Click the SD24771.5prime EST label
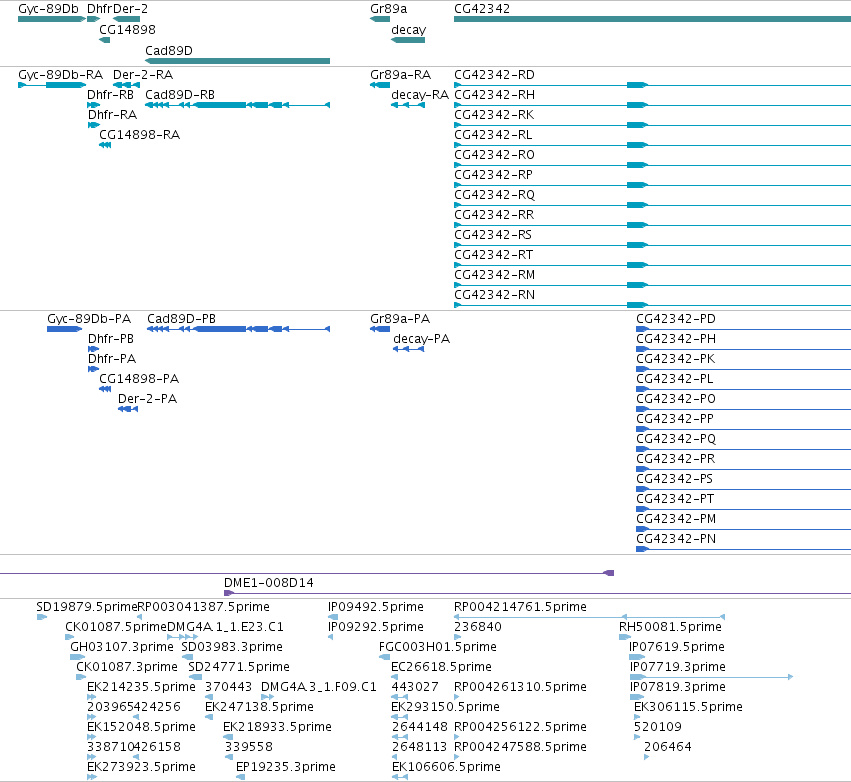The width and height of the screenshot is (851, 782). (239, 666)
